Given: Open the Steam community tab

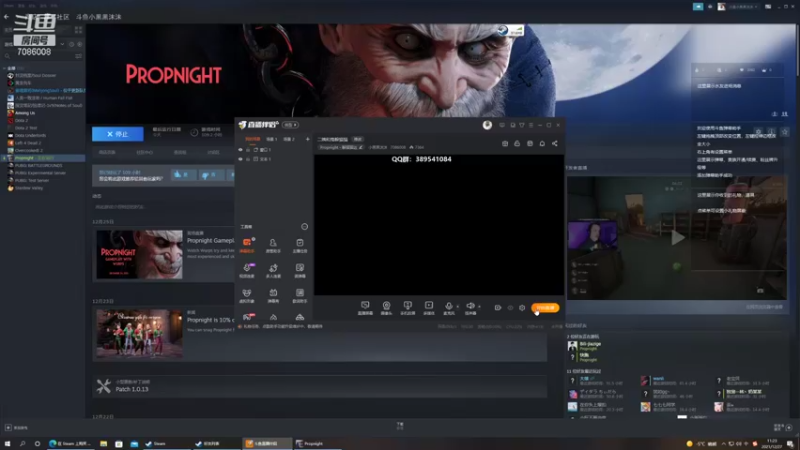Looking at the screenshot, I should pyautogui.click(x=63, y=17).
